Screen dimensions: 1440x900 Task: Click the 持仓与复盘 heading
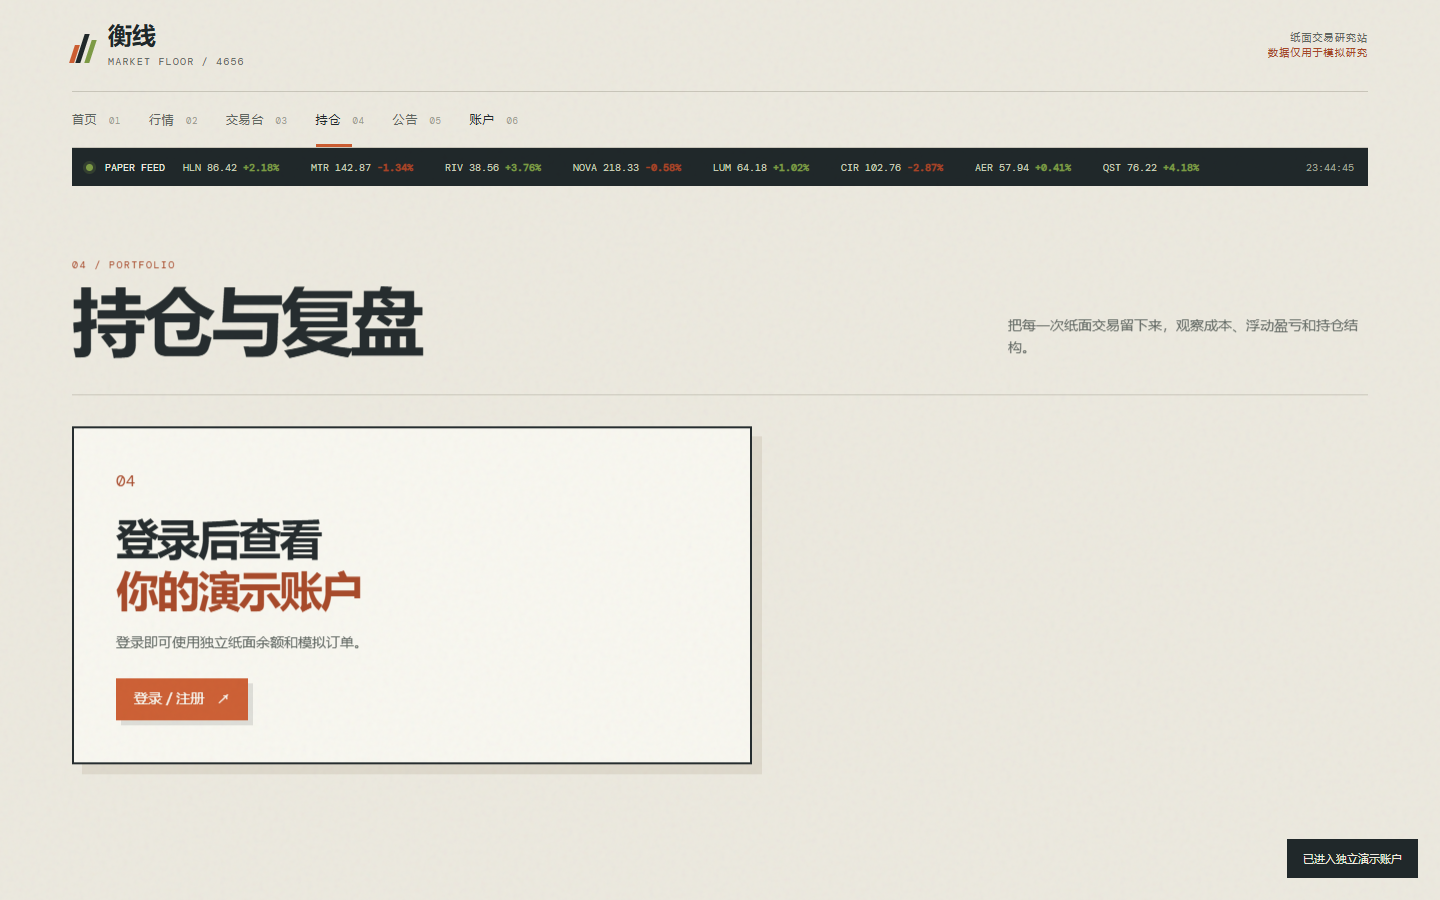(248, 323)
